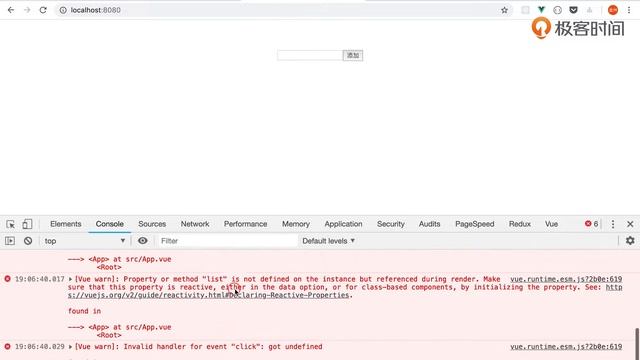Focus the todo text input field

pos(310,56)
